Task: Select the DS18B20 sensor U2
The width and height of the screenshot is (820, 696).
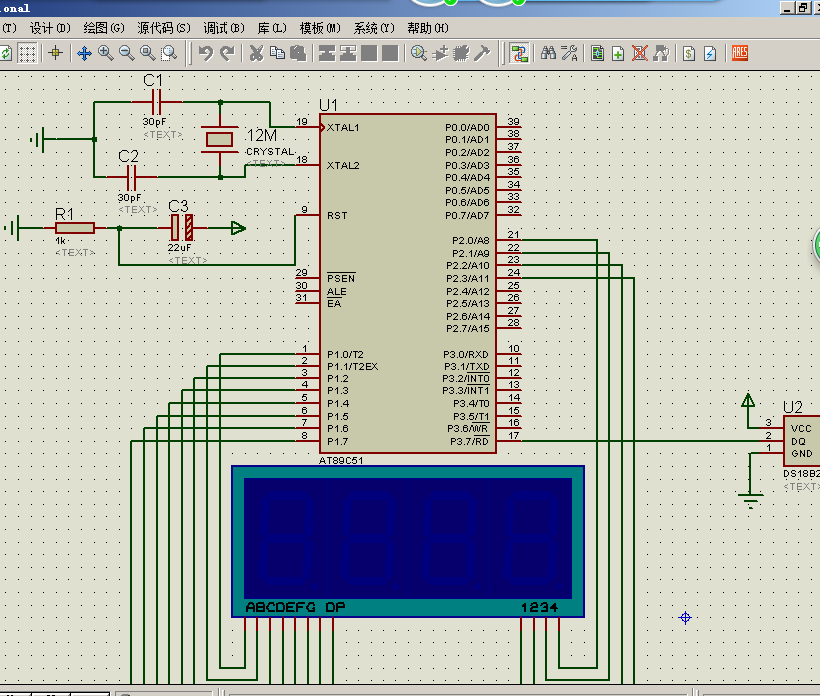Action: point(802,441)
